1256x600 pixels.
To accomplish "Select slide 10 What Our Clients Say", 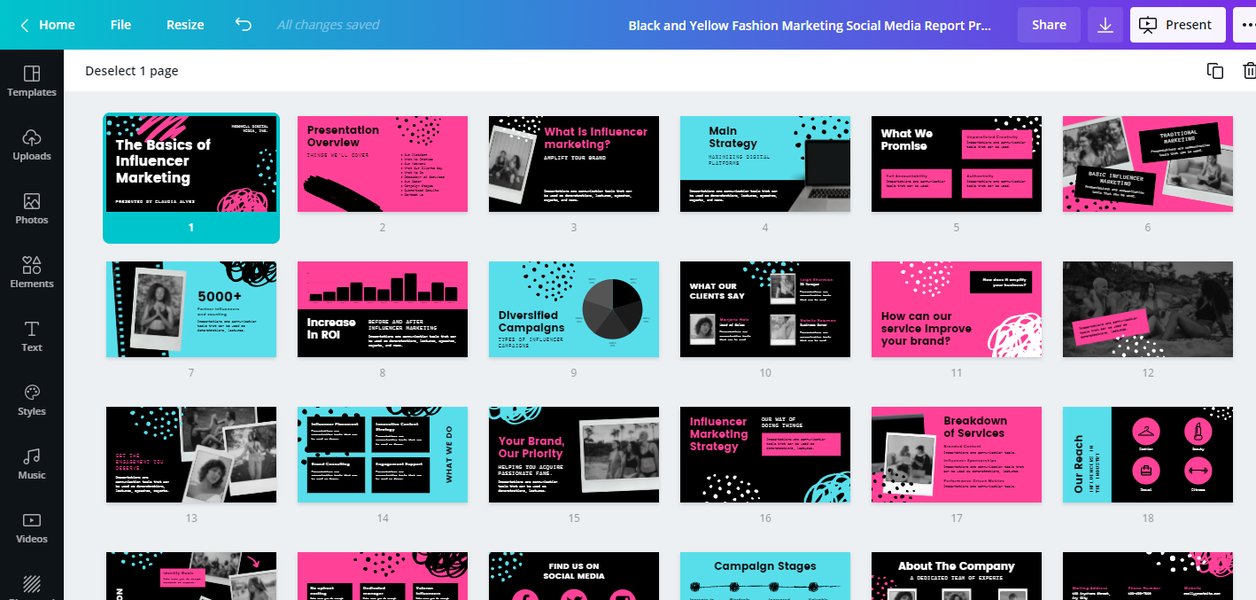I will (765, 310).
